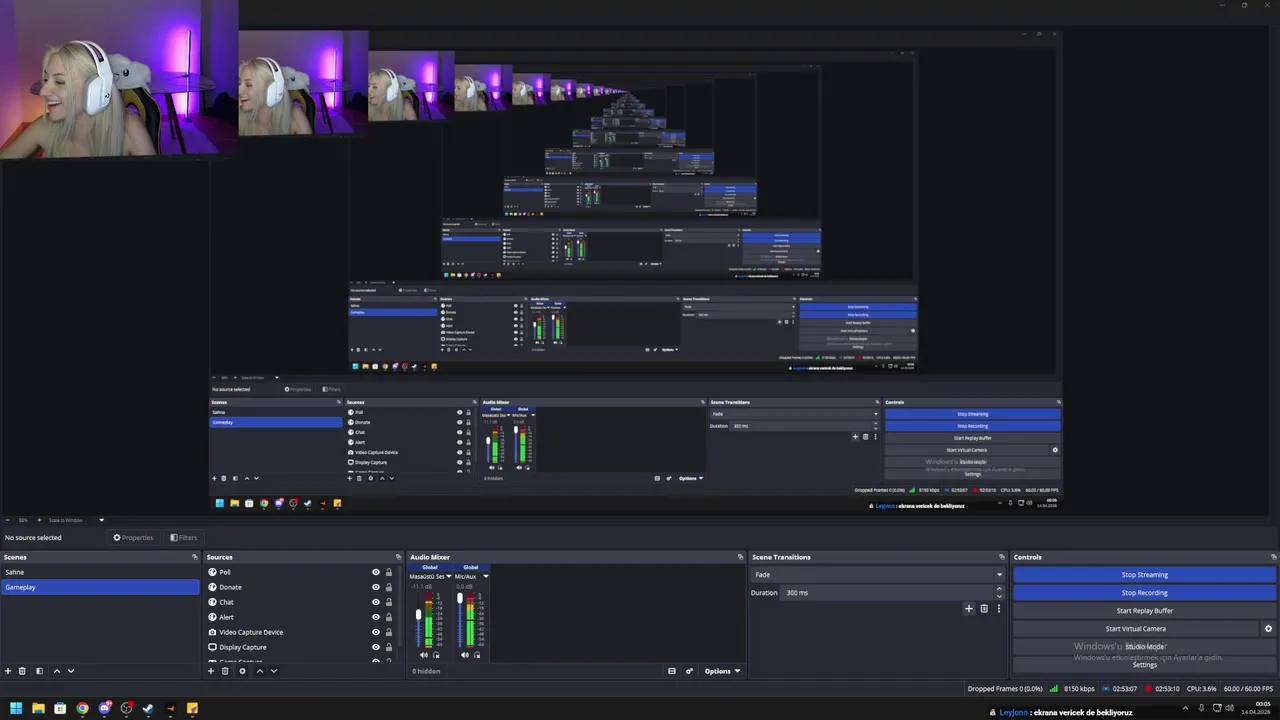Remove transition using Scene Transitions trash icon

coord(984,608)
